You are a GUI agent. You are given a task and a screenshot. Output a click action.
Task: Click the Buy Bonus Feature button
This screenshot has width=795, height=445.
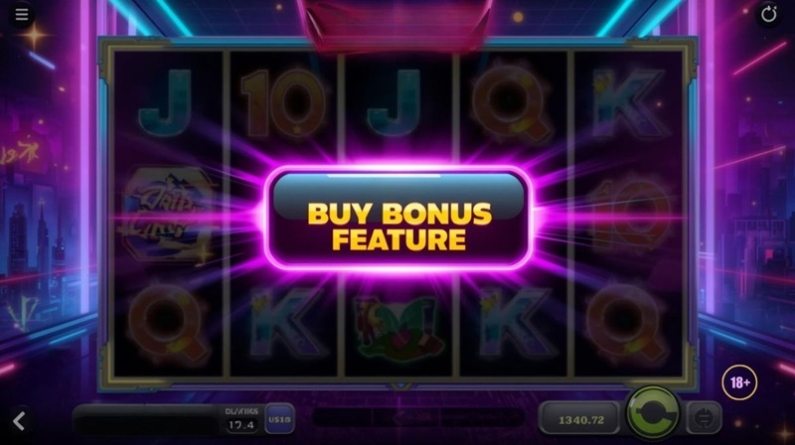tap(399, 218)
